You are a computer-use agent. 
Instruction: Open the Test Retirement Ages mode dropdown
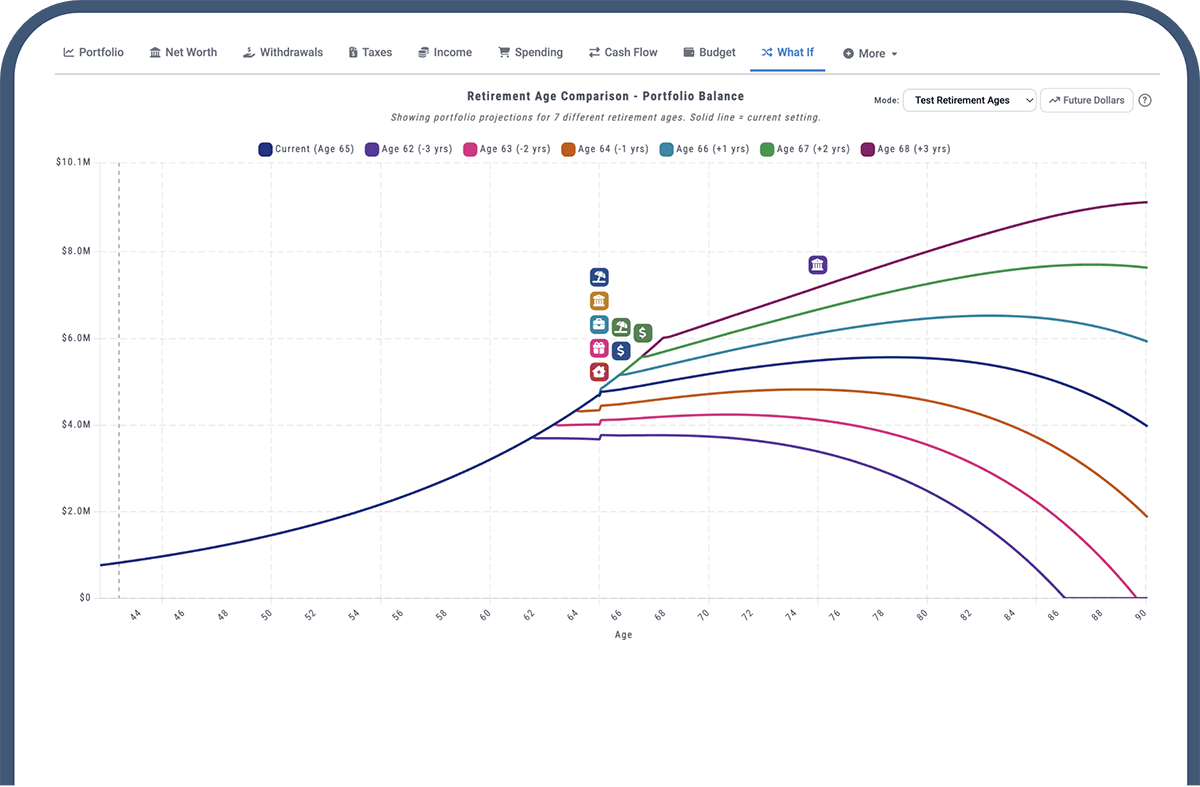(968, 100)
